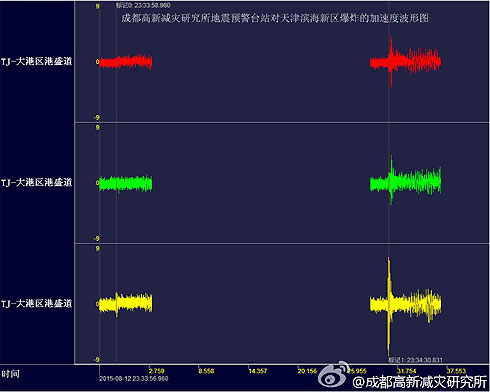Image resolution: width=490 pixels, height=392 pixels.
Task: Click the 标记0 23:33:58.960 marker label
Action: coord(143,5)
